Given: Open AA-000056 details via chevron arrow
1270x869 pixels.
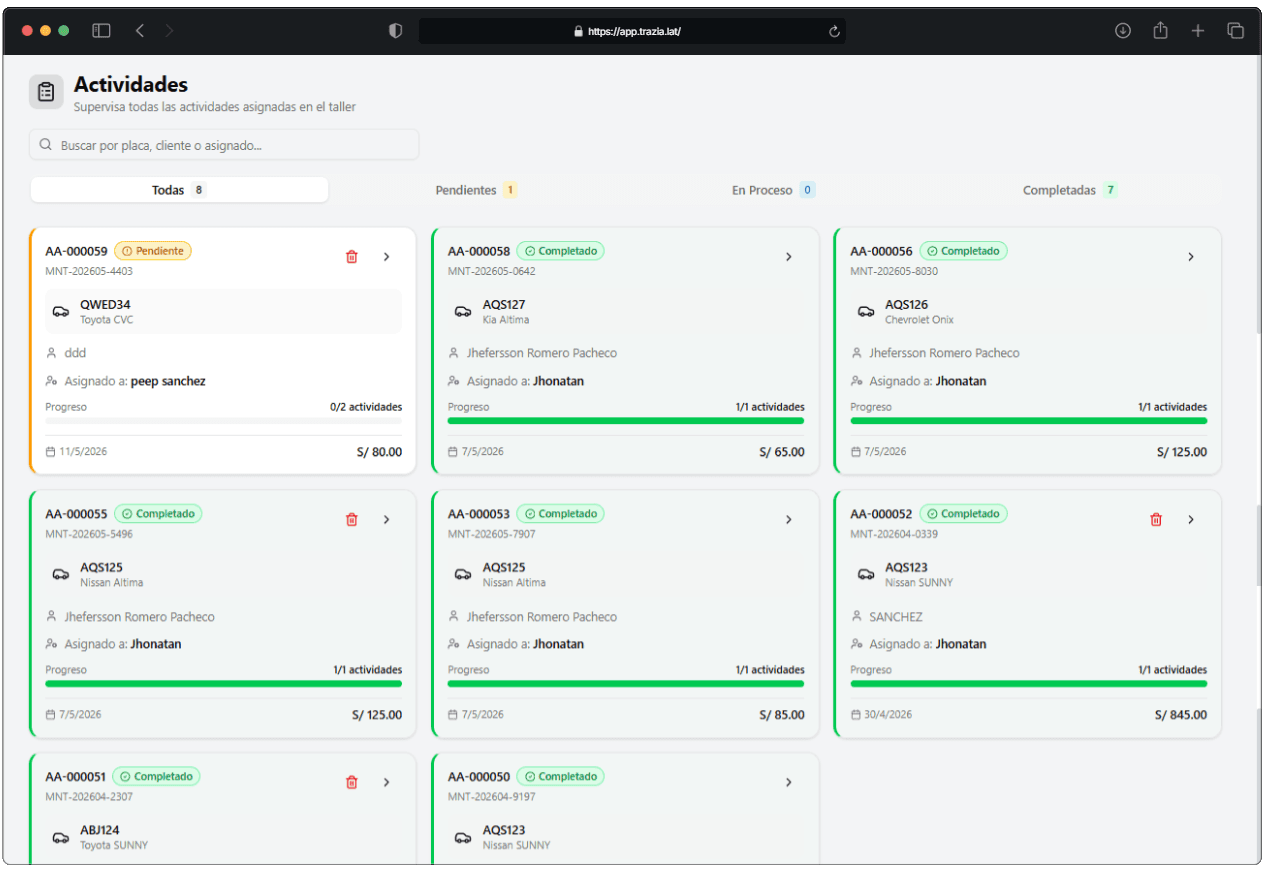Looking at the screenshot, I should (1191, 257).
